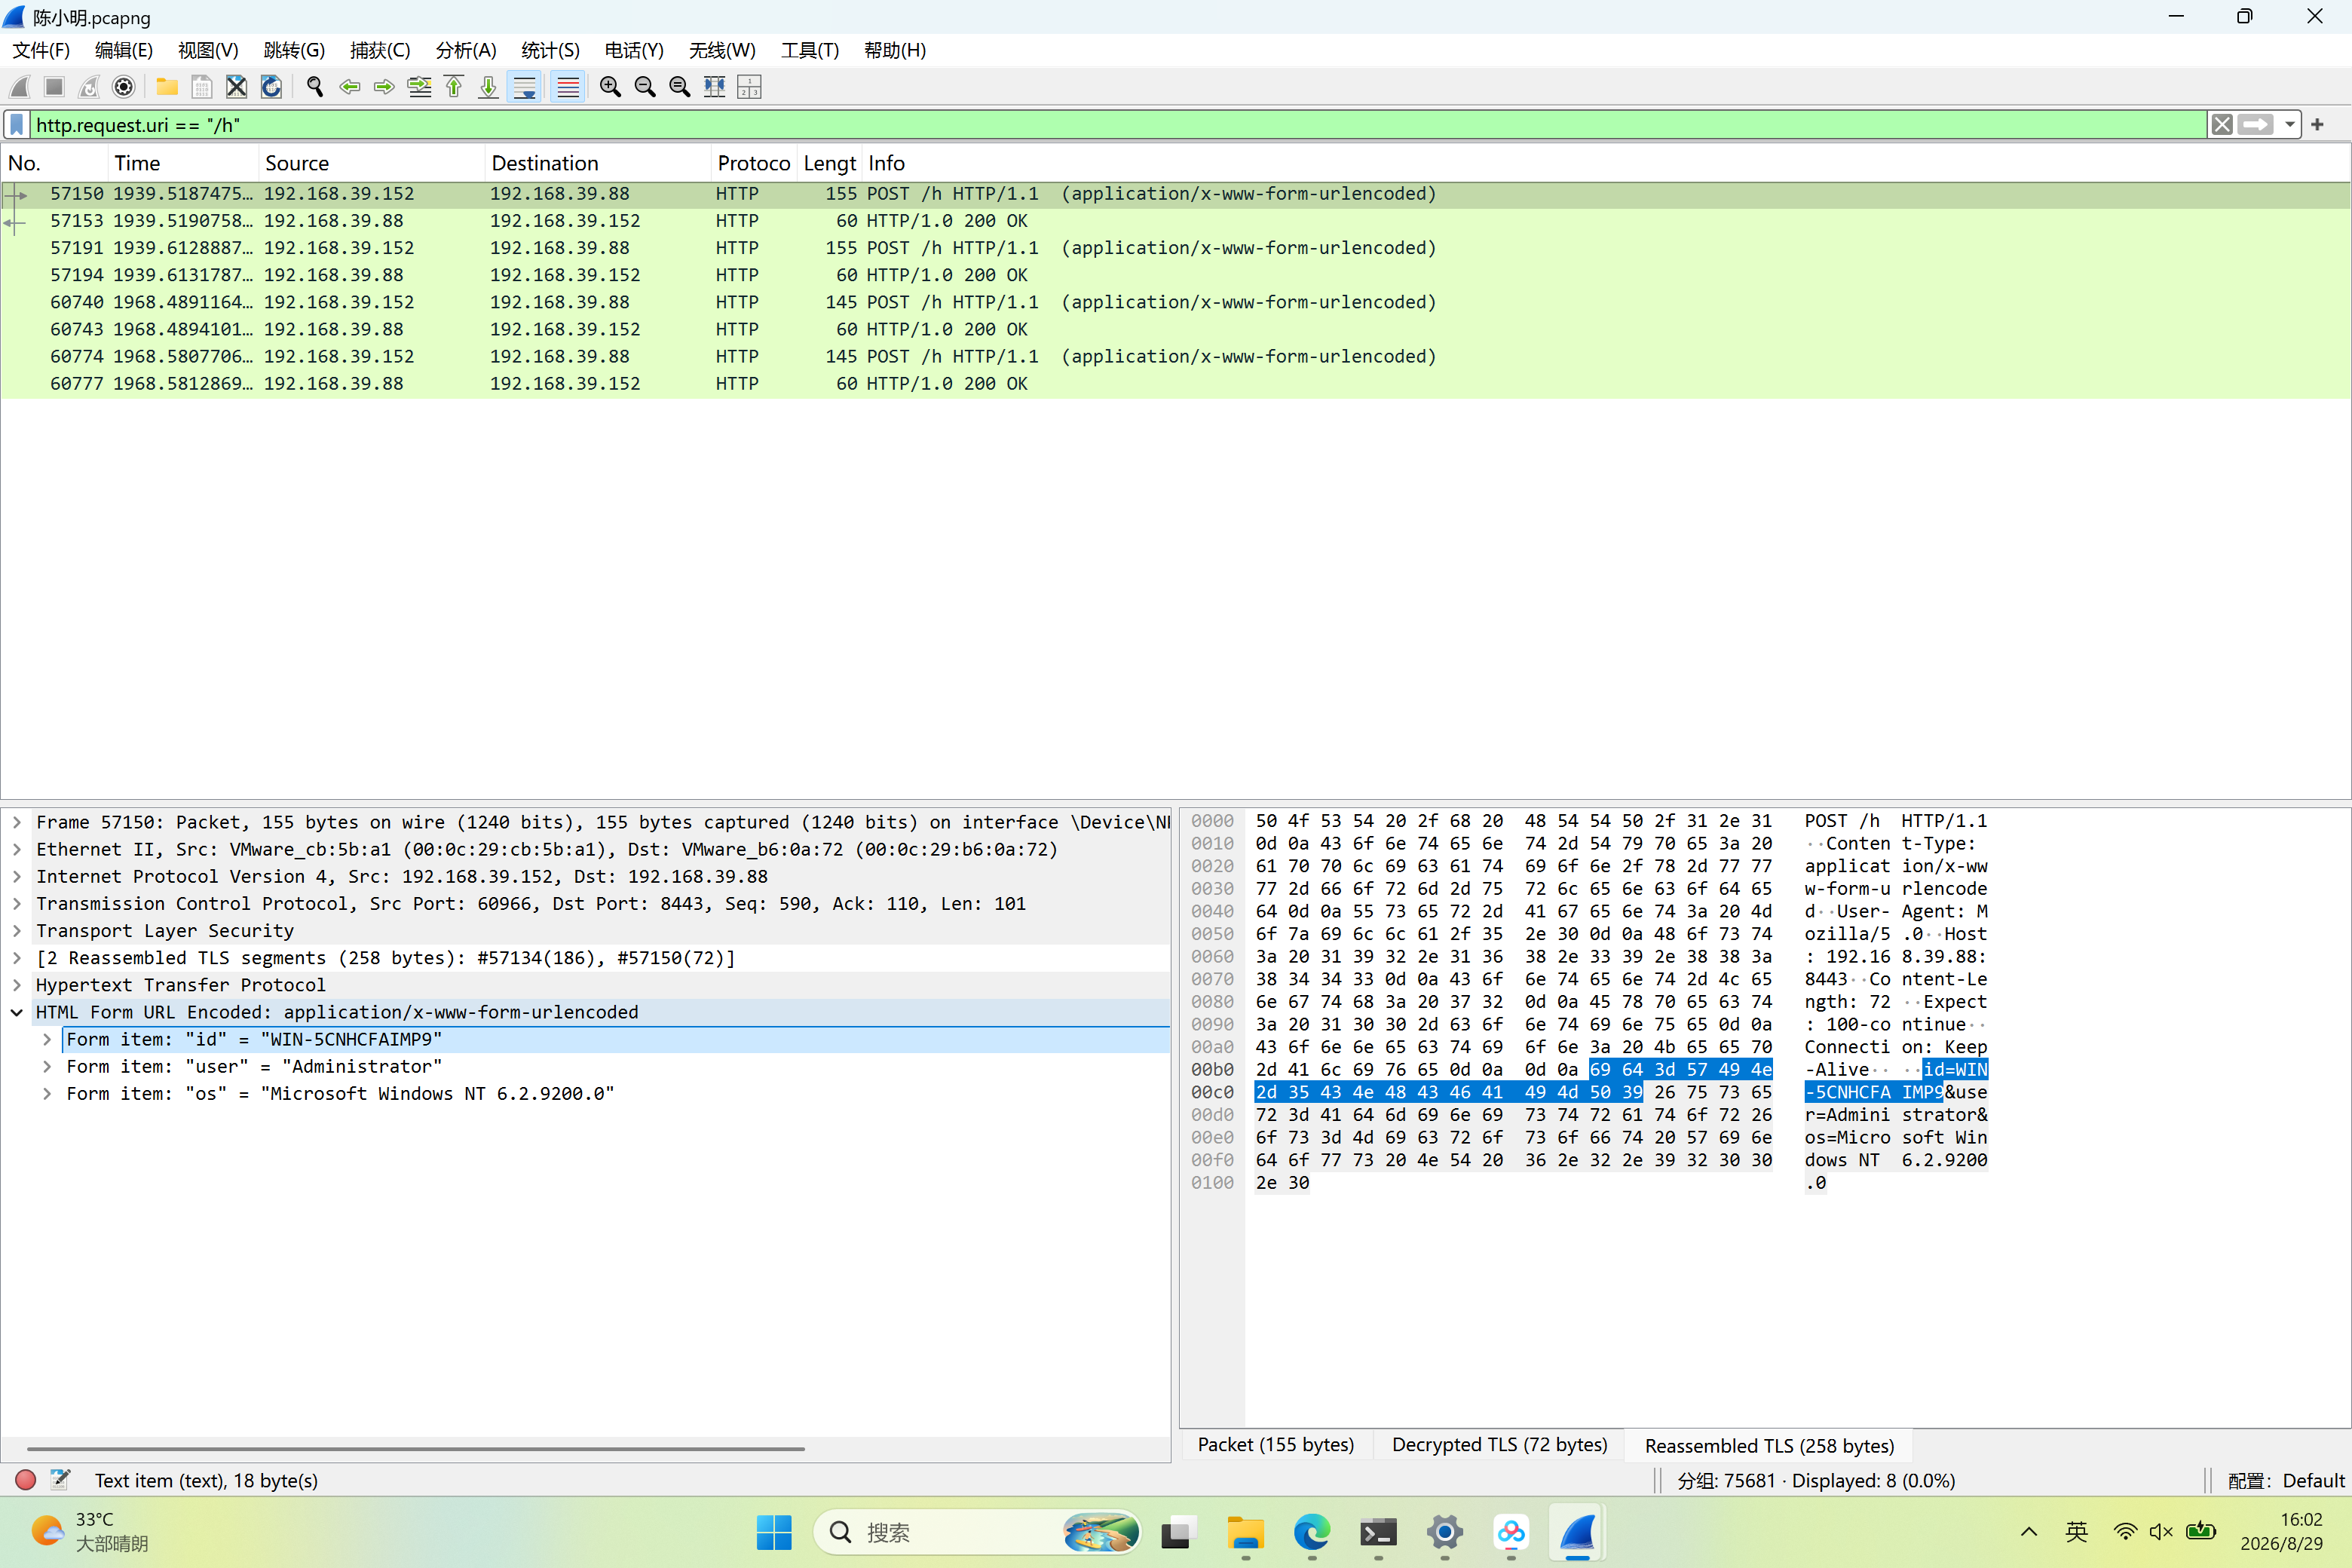Open File Explorer from the taskbar
Viewport: 2352px width, 1568px height.
(x=1245, y=1532)
